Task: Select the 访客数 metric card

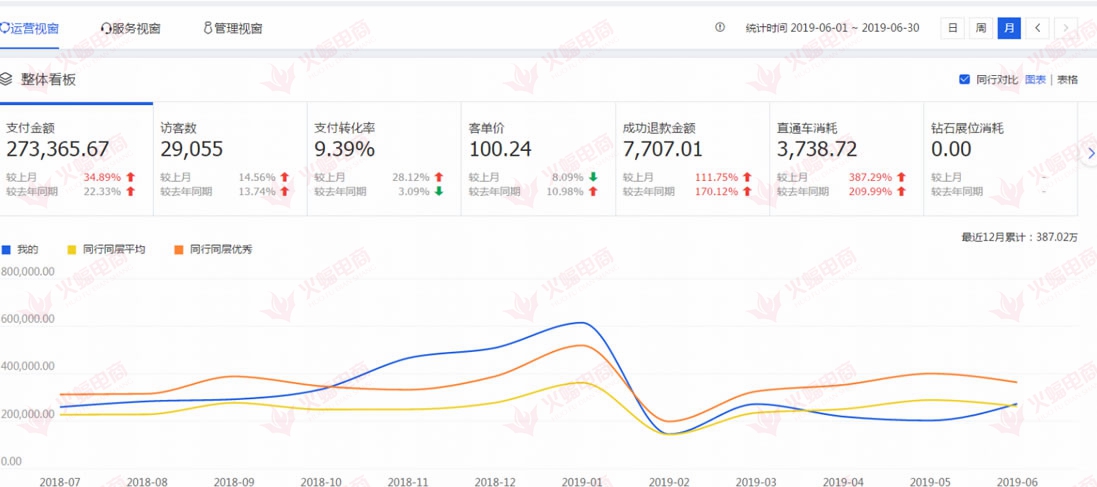Action: point(230,157)
